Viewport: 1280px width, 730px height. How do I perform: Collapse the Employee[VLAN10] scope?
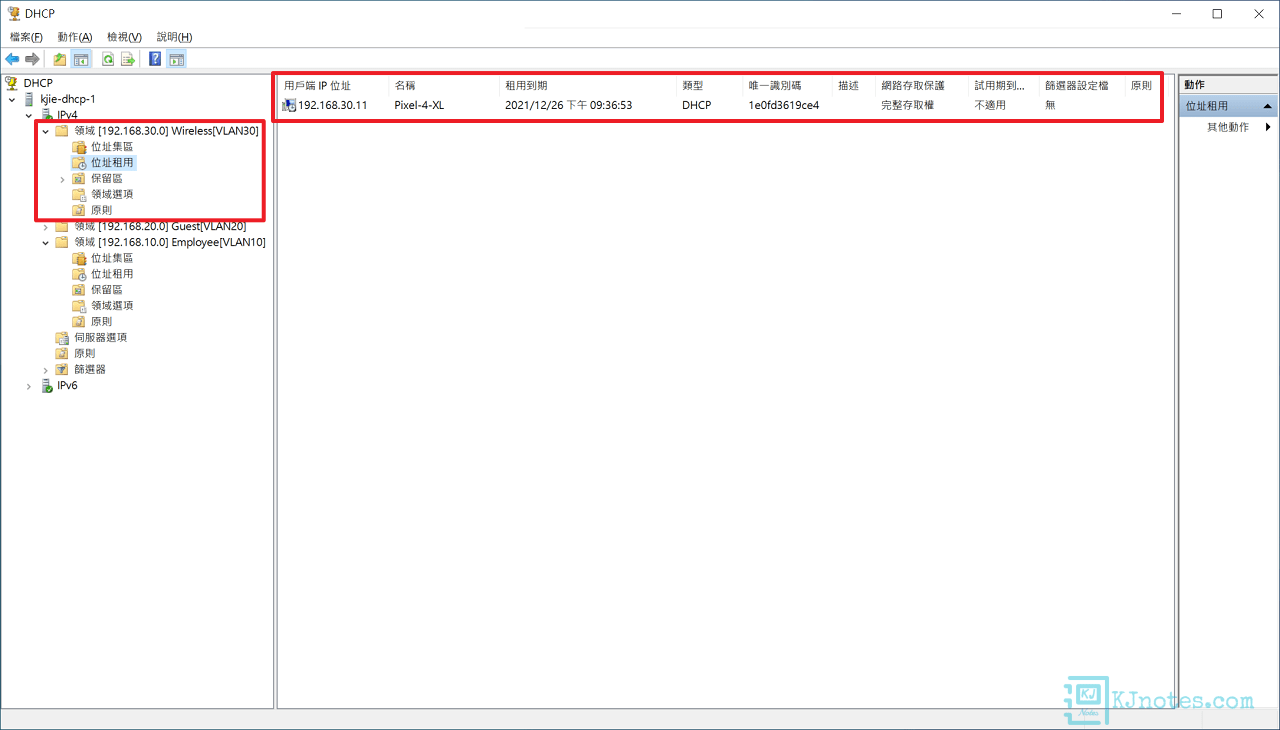click(x=46, y=242)
